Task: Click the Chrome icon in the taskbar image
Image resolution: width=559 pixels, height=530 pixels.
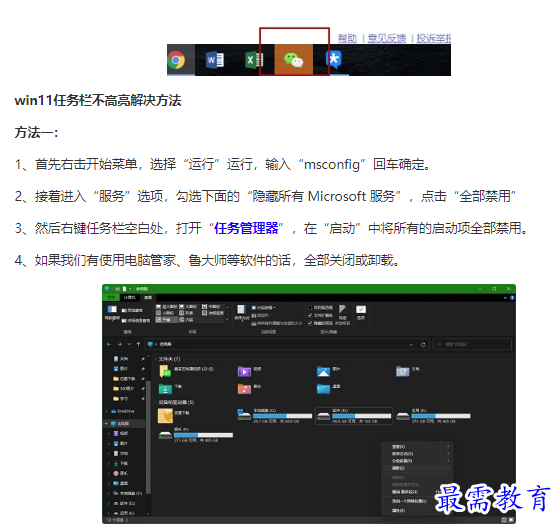Action: pyautogui.click(x=176, y=60)
